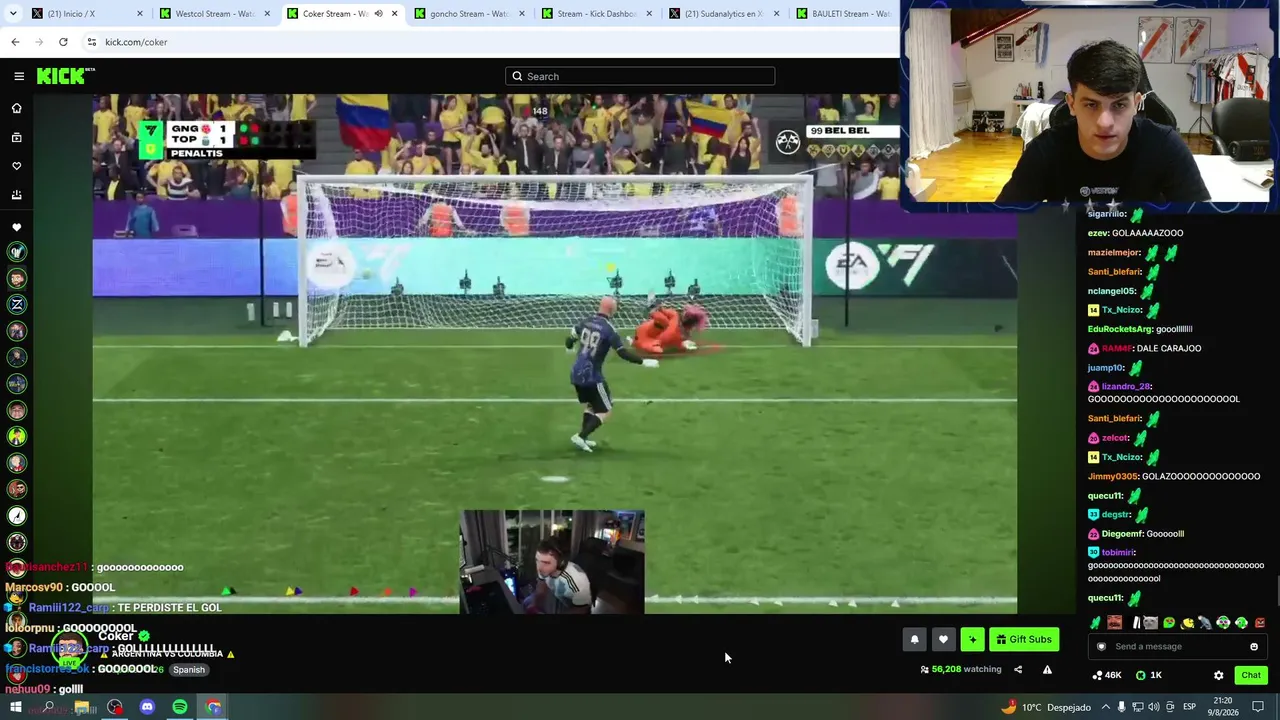Follow Coker with the heart button
Viewport: 1280px width, 720px height.
(x=943, y=640)
